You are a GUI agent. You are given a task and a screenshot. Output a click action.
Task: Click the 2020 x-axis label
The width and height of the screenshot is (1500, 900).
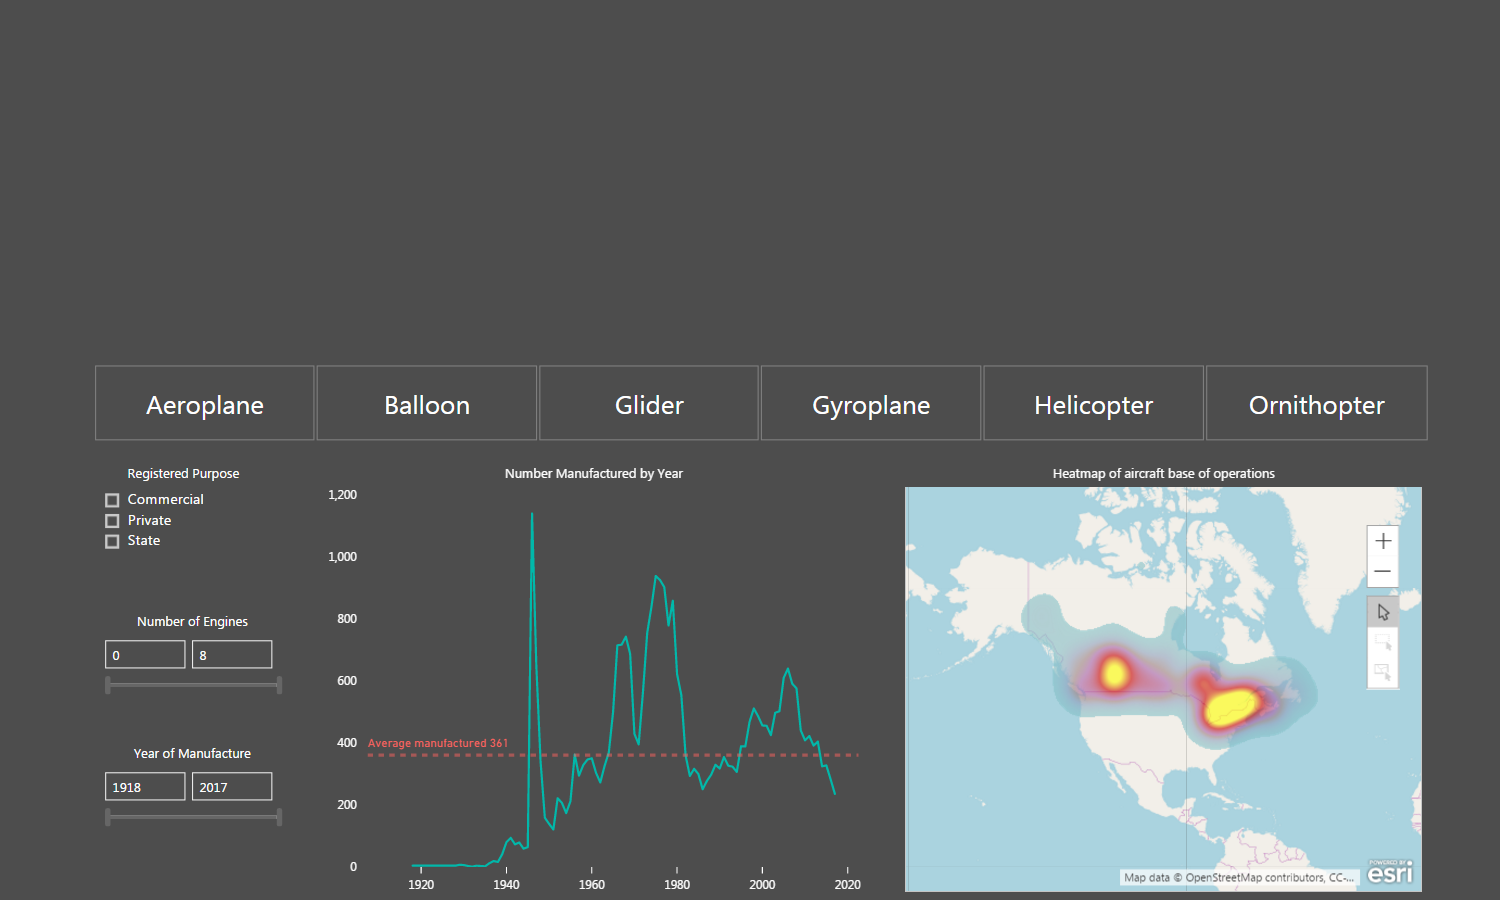tap(847, 885)
